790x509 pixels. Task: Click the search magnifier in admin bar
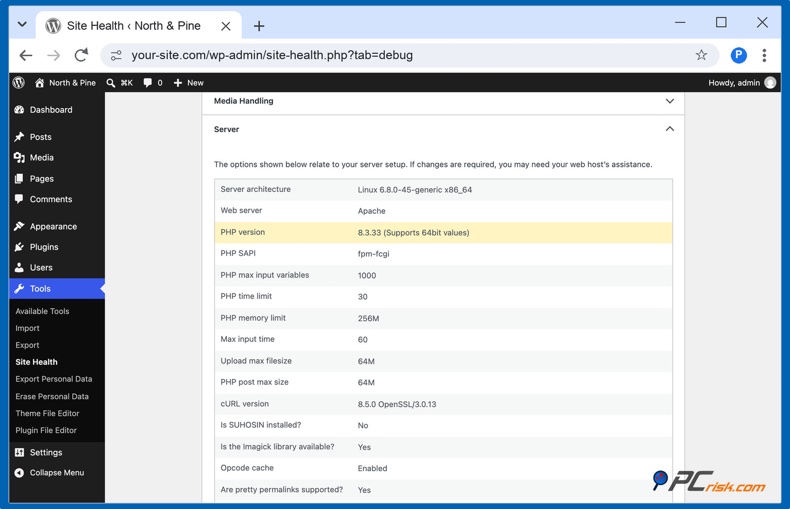tap(110, 83)
